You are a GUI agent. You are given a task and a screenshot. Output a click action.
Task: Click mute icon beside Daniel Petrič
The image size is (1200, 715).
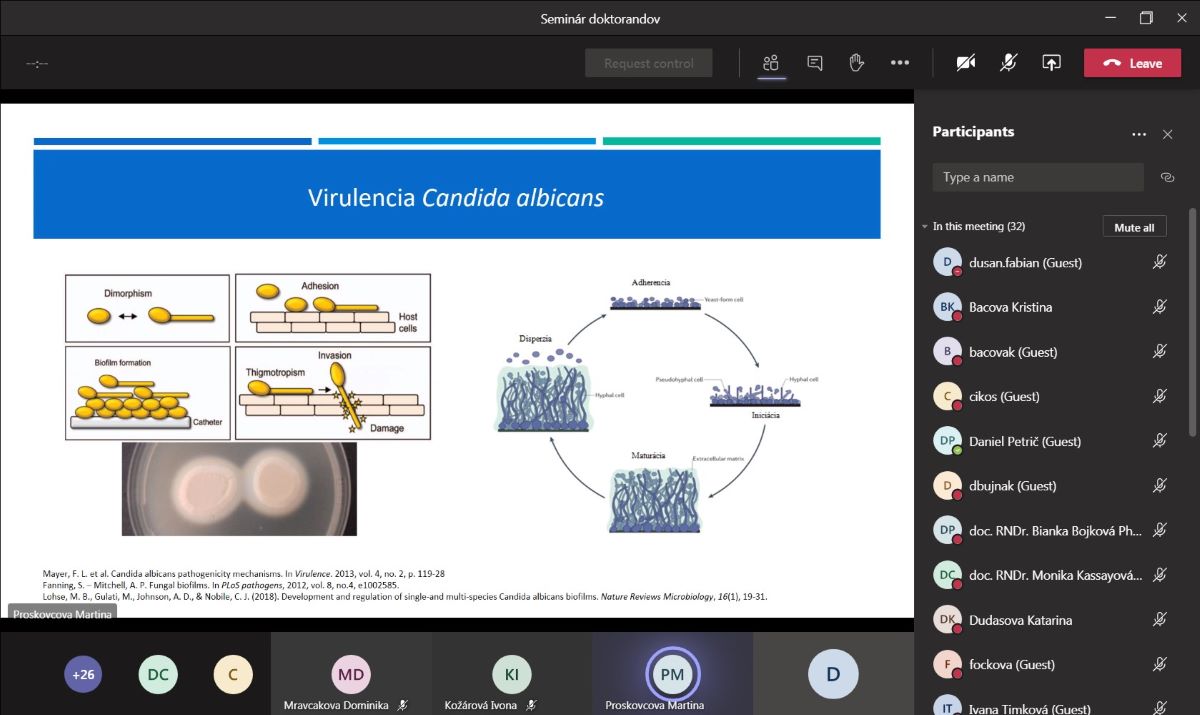(1159, 441)
